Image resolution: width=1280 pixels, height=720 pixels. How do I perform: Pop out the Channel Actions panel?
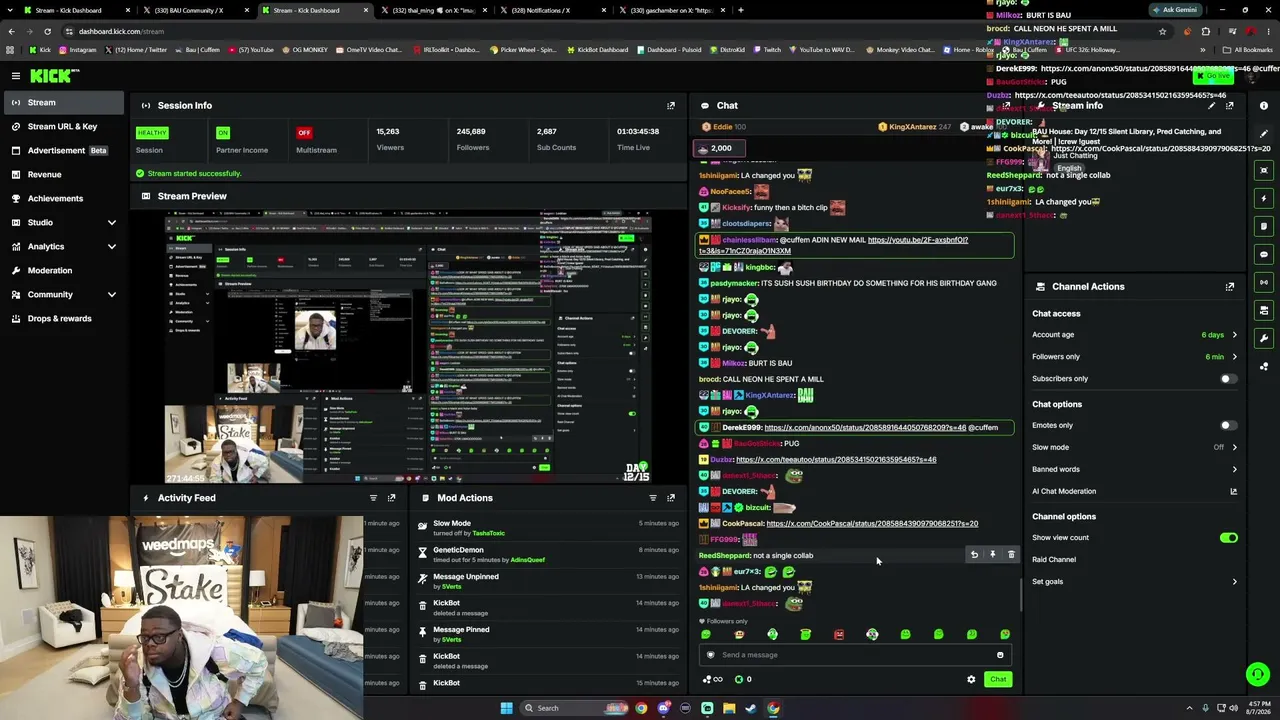click(1230, 287)
